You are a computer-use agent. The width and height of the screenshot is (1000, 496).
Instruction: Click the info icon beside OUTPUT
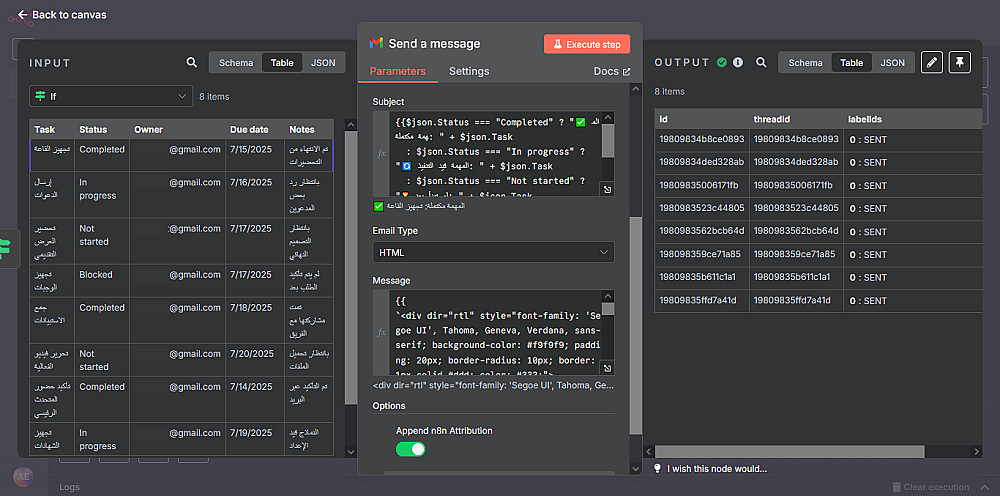[738, 63]
